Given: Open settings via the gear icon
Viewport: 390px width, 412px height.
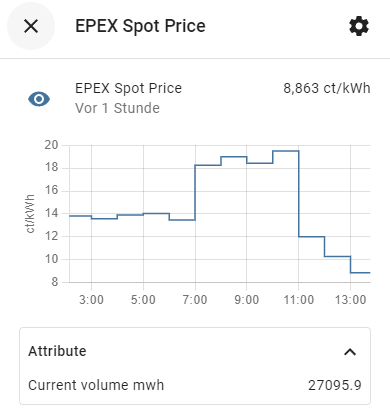Looking at the screenshot, I should pyautogui.click(x=359, y=26).
